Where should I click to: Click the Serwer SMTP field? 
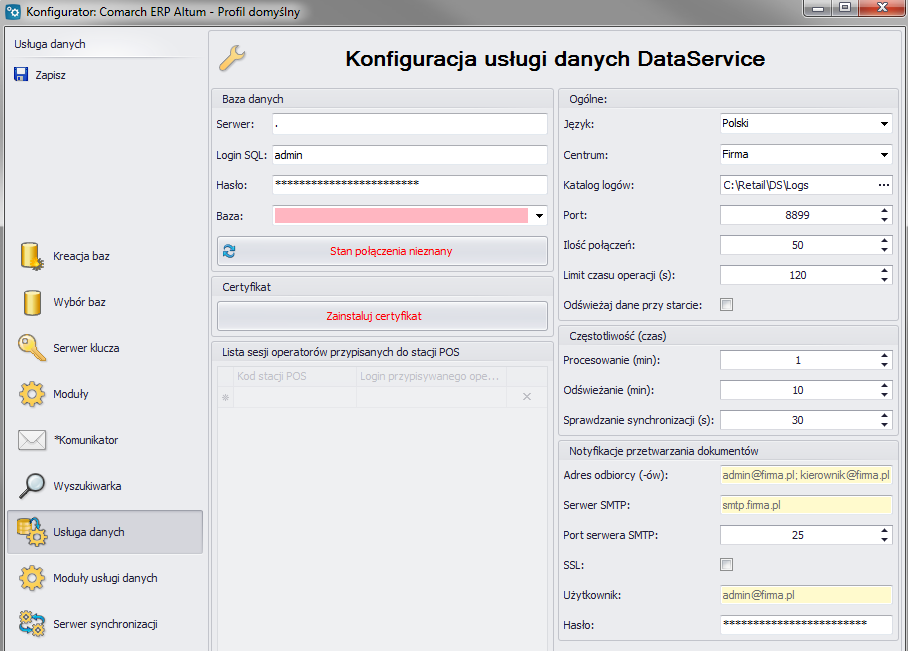pyautogui.click(x=806, y=505)
